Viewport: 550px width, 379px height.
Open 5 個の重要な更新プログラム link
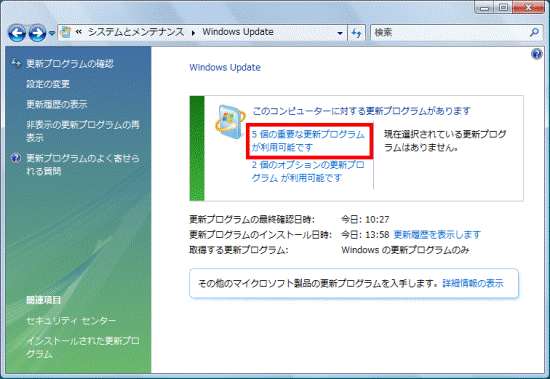(x=308, y=141)
